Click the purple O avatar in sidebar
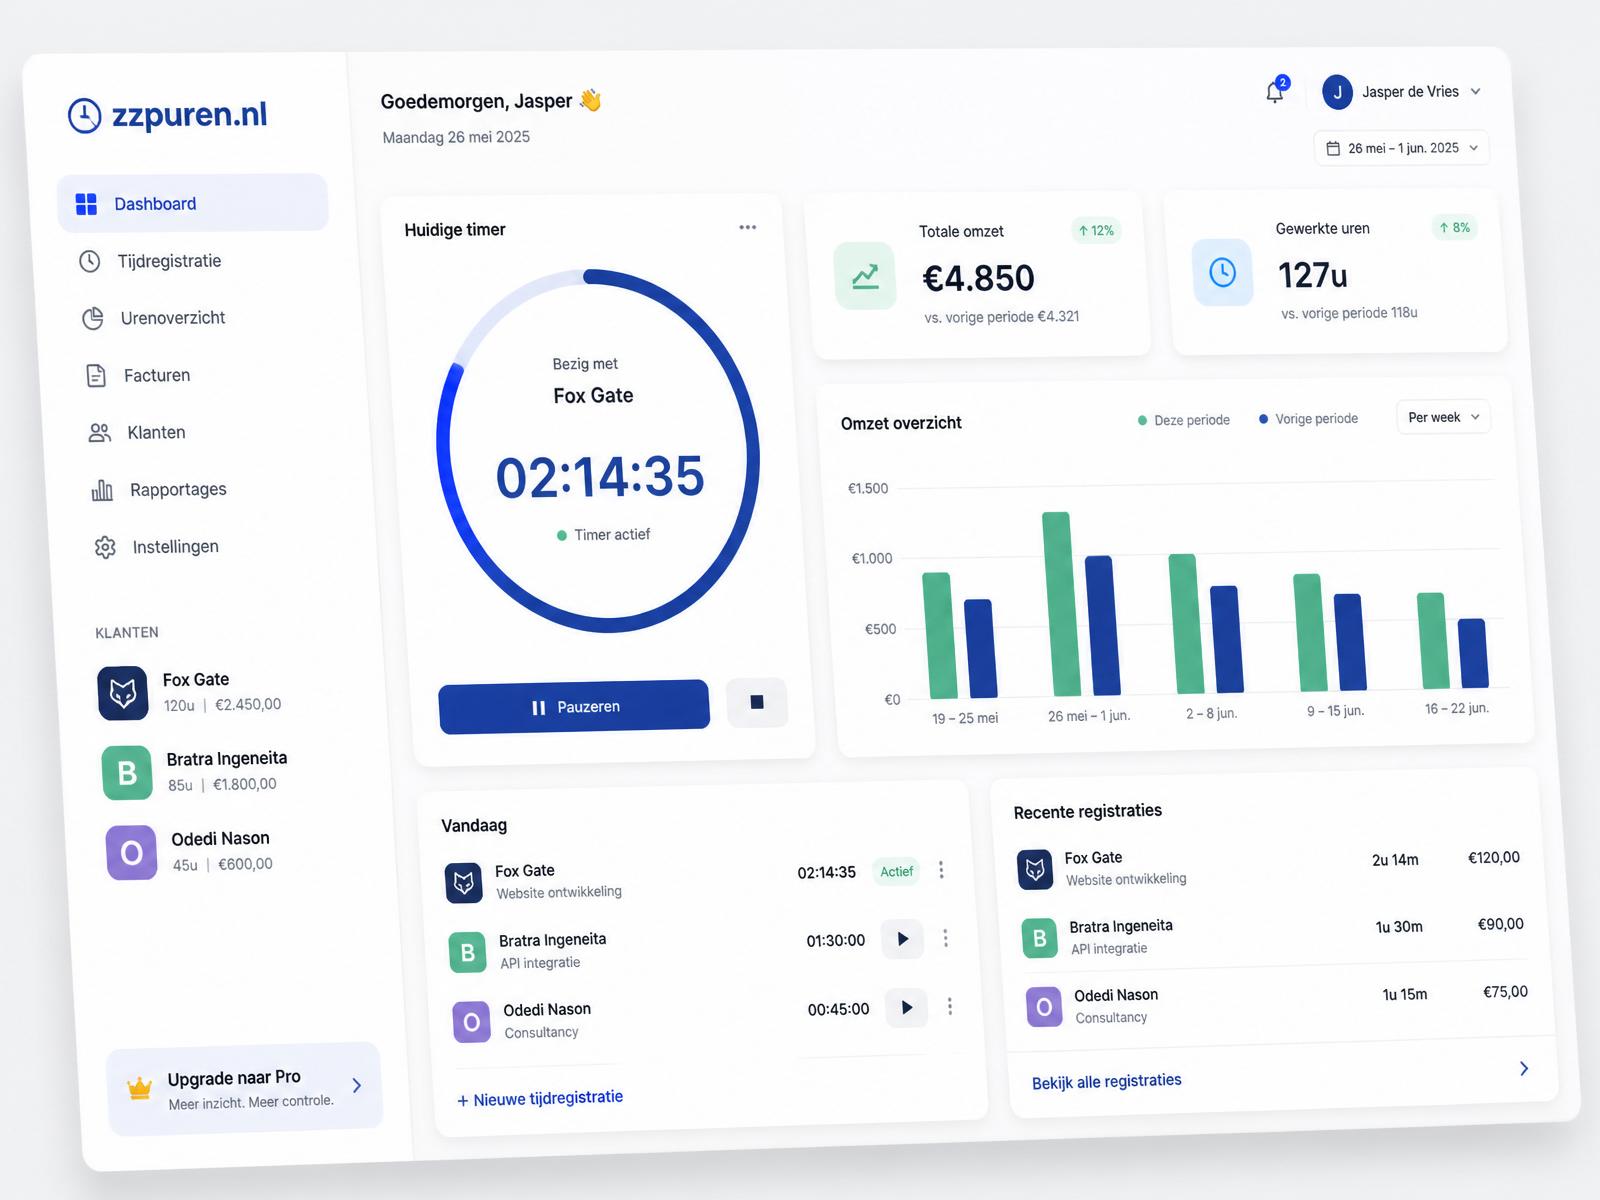The height and width of the screenshot is (1200, 1600). pos(131,853)
